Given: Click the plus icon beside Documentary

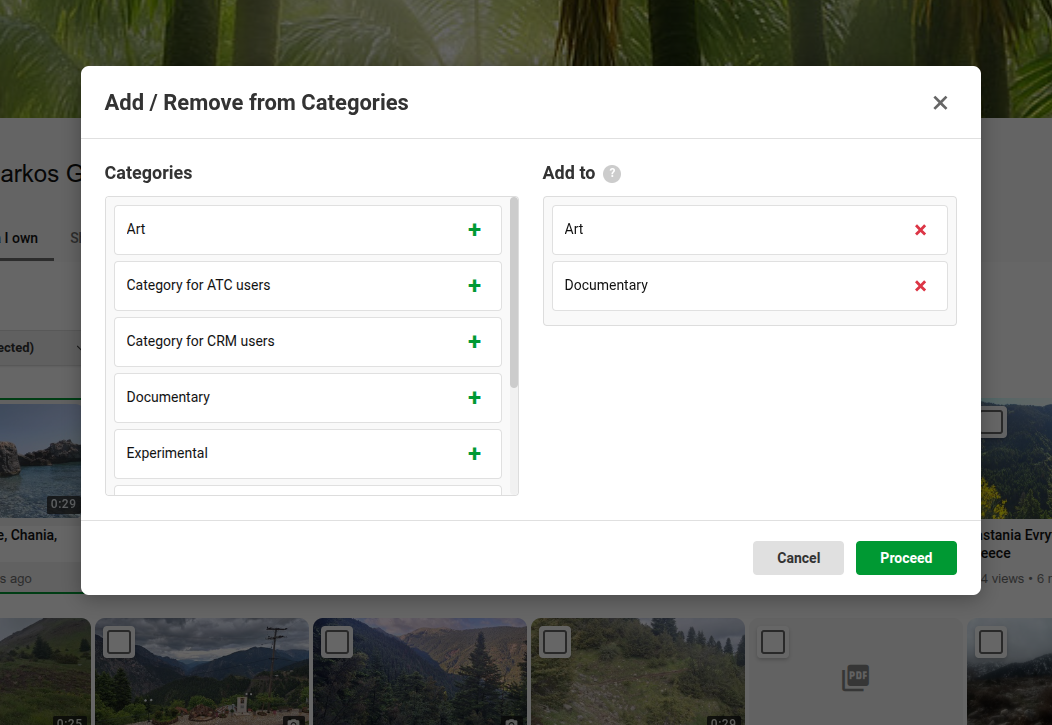Looking at the screenshot, I should [474, 398].
